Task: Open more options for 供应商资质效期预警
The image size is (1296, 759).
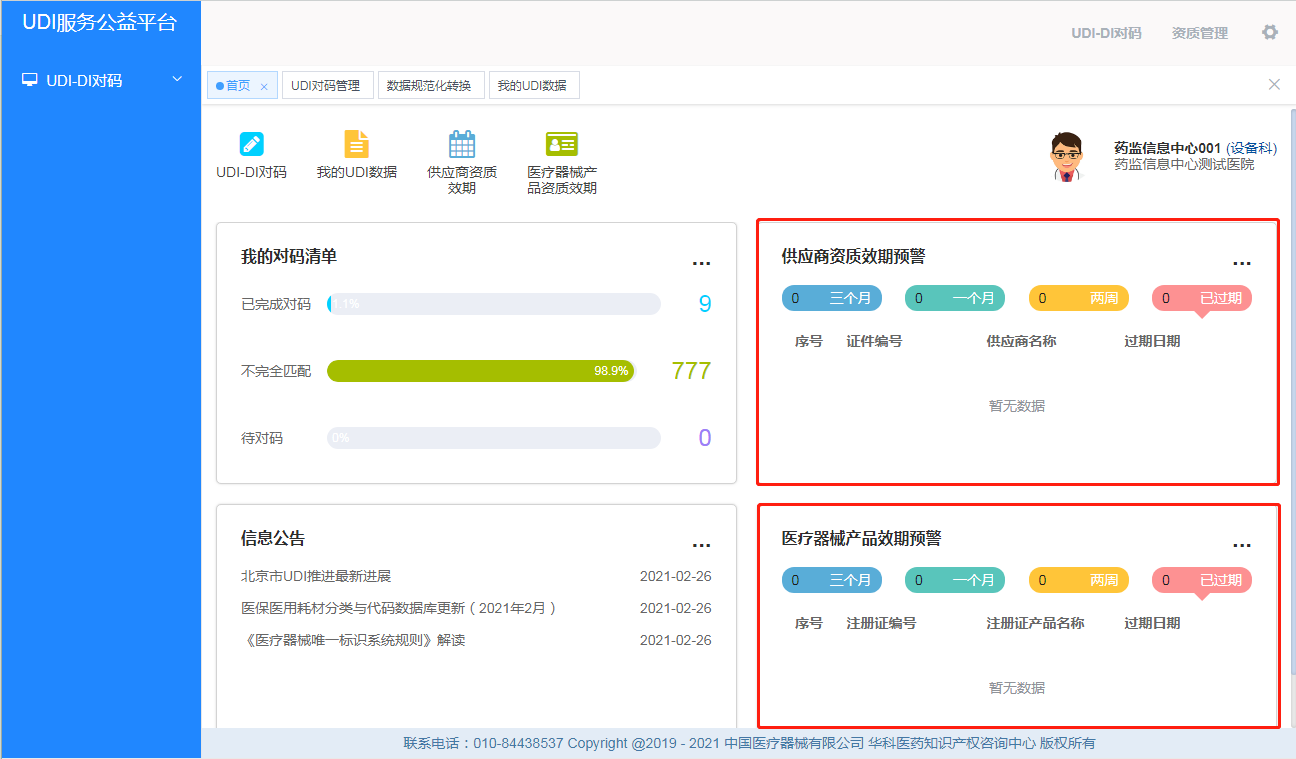Action: click(1241, 263)
